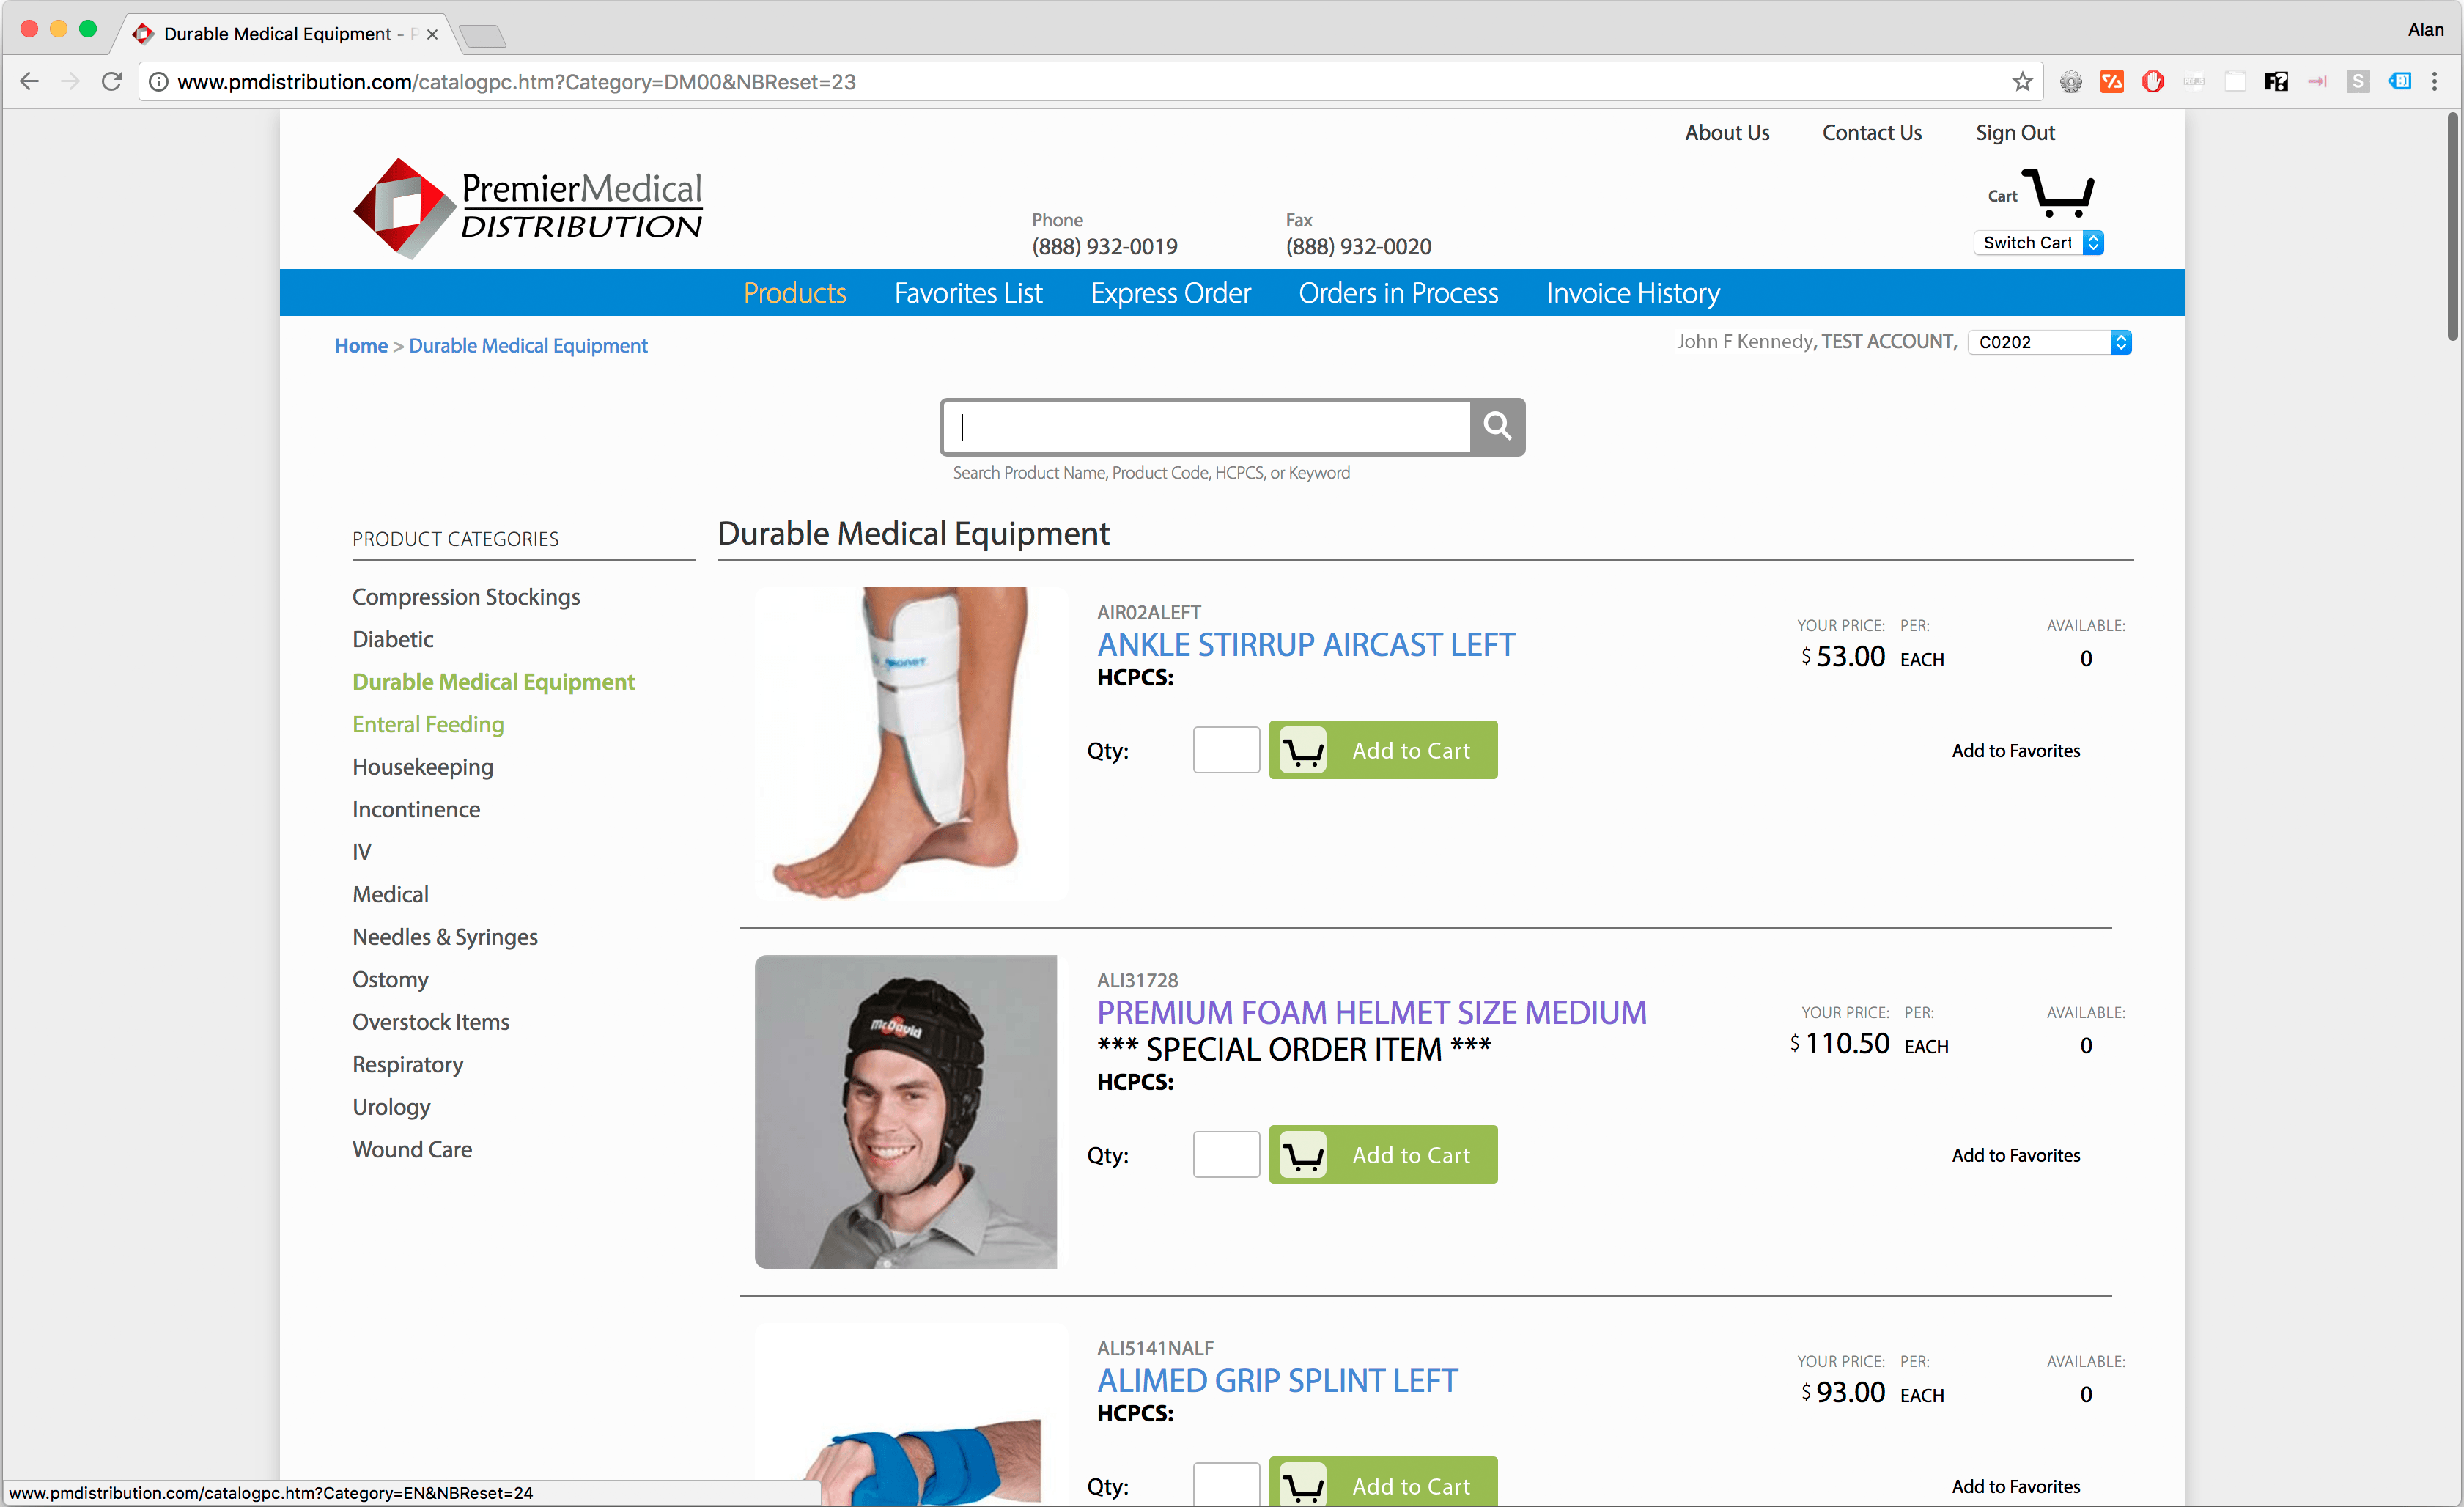Open a new browser tab

click(484, 37)
